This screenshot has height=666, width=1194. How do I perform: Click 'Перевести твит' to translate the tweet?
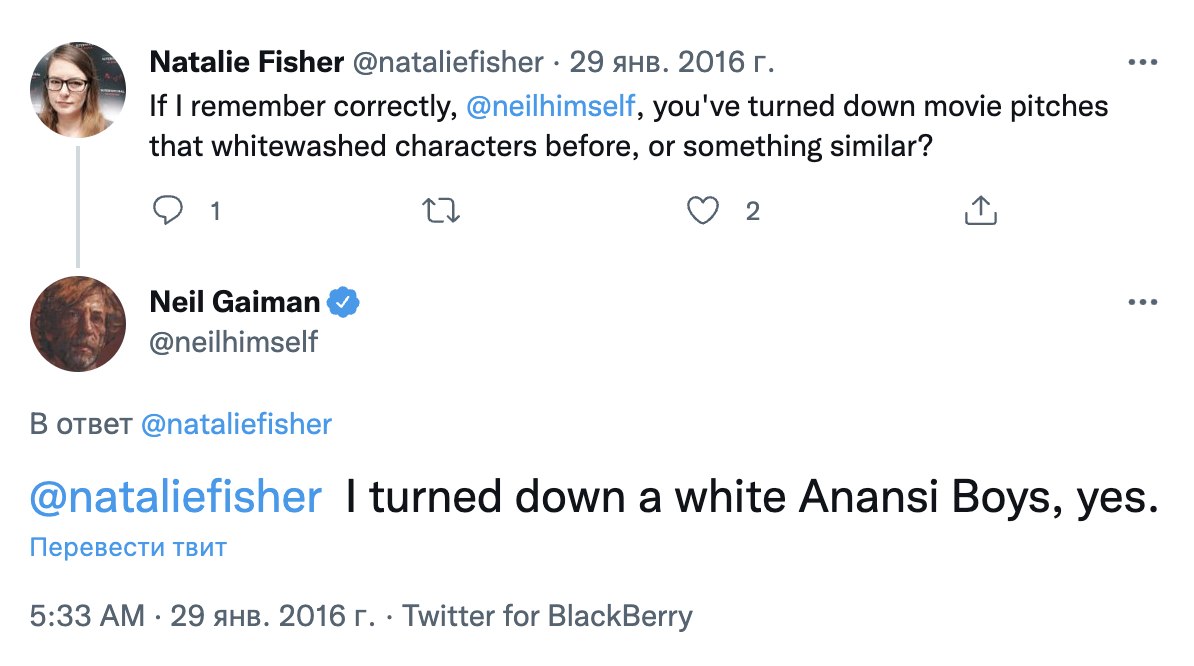(x=128, y=547)
